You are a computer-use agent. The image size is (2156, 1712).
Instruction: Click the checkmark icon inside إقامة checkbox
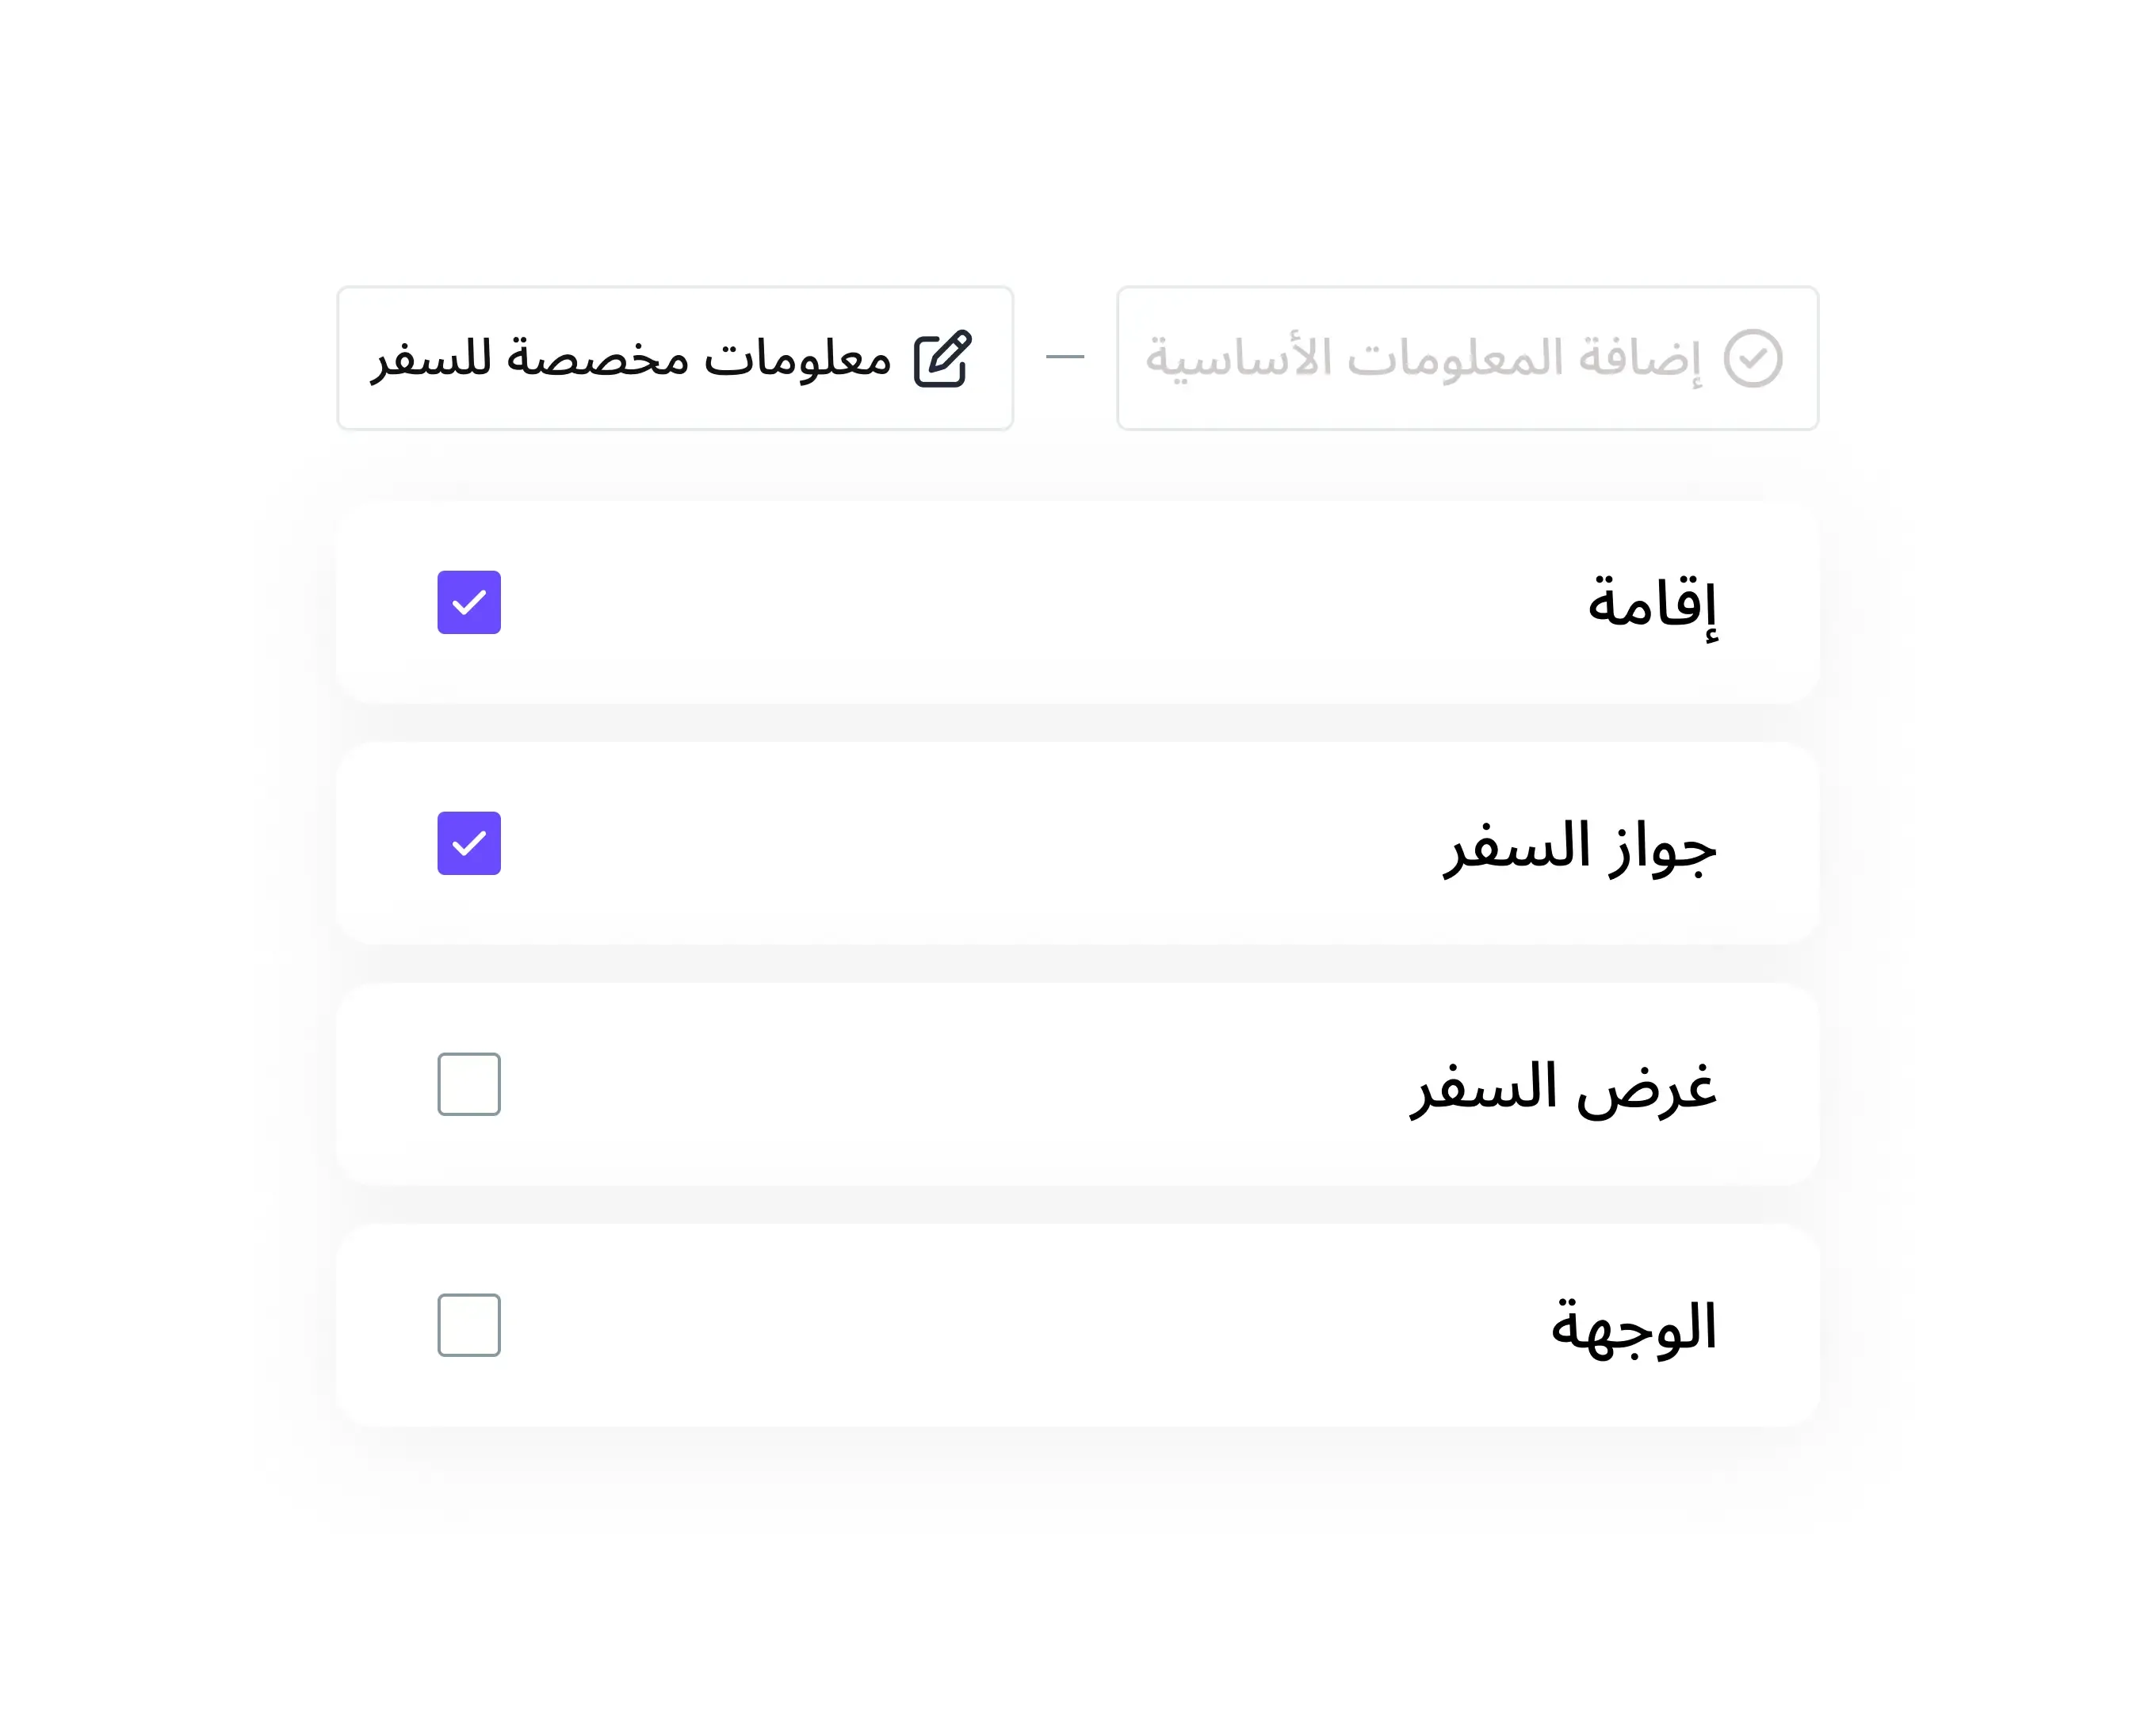pyautogui.click(x=468, y=602)
